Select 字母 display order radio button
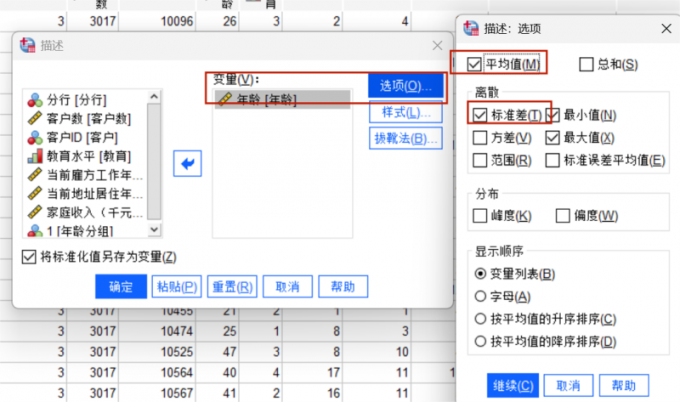The height and width of the screenshot is (402, 680). pyautogui.click(x=481, y=296)
